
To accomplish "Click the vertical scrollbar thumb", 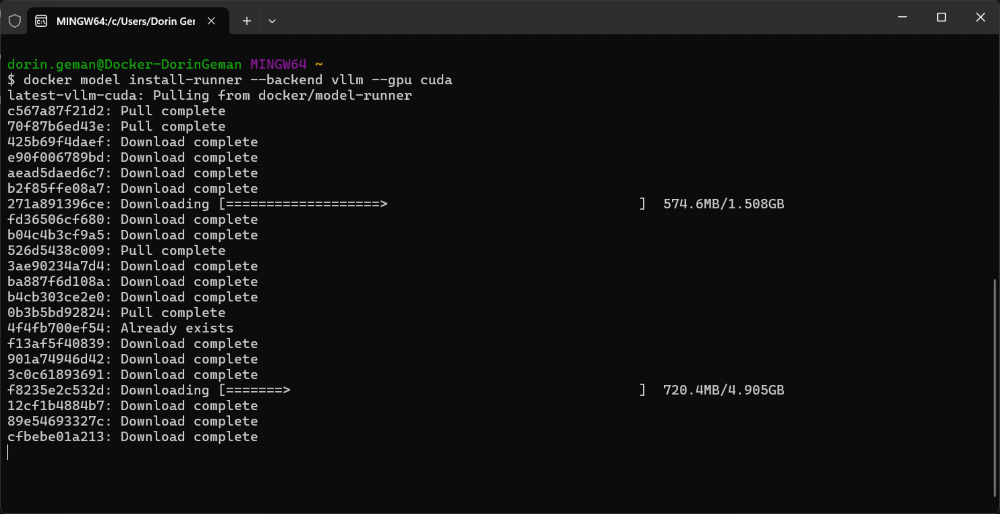I will [x=994, y=390].
